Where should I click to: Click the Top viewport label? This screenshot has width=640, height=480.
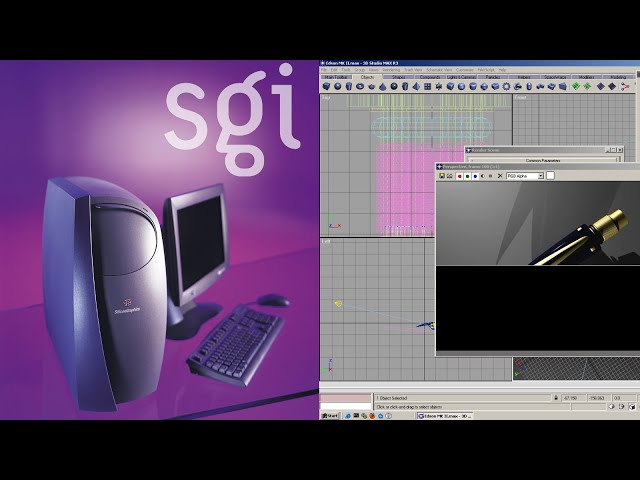pos(326,98)
